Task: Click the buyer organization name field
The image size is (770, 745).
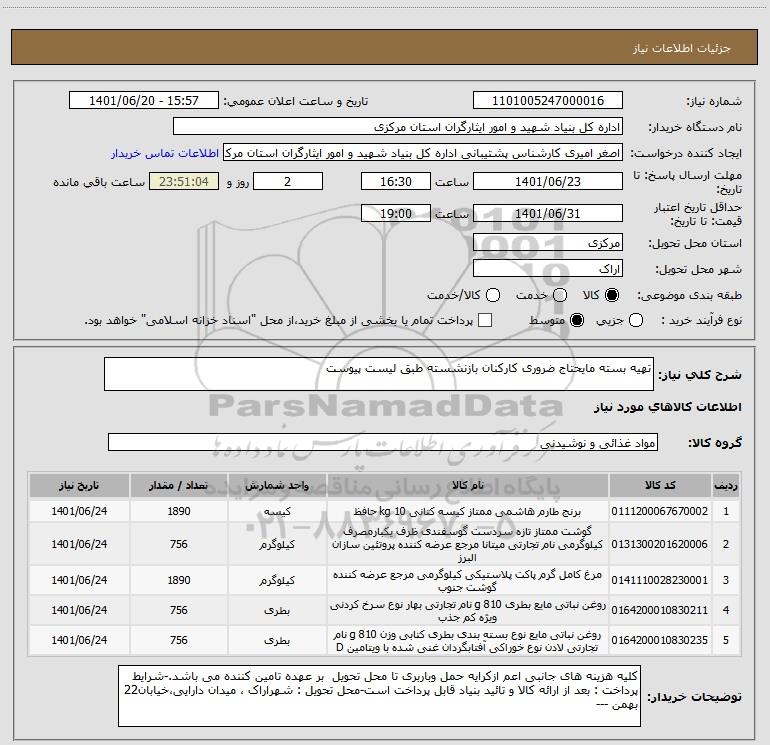Action: pos(398,127)
